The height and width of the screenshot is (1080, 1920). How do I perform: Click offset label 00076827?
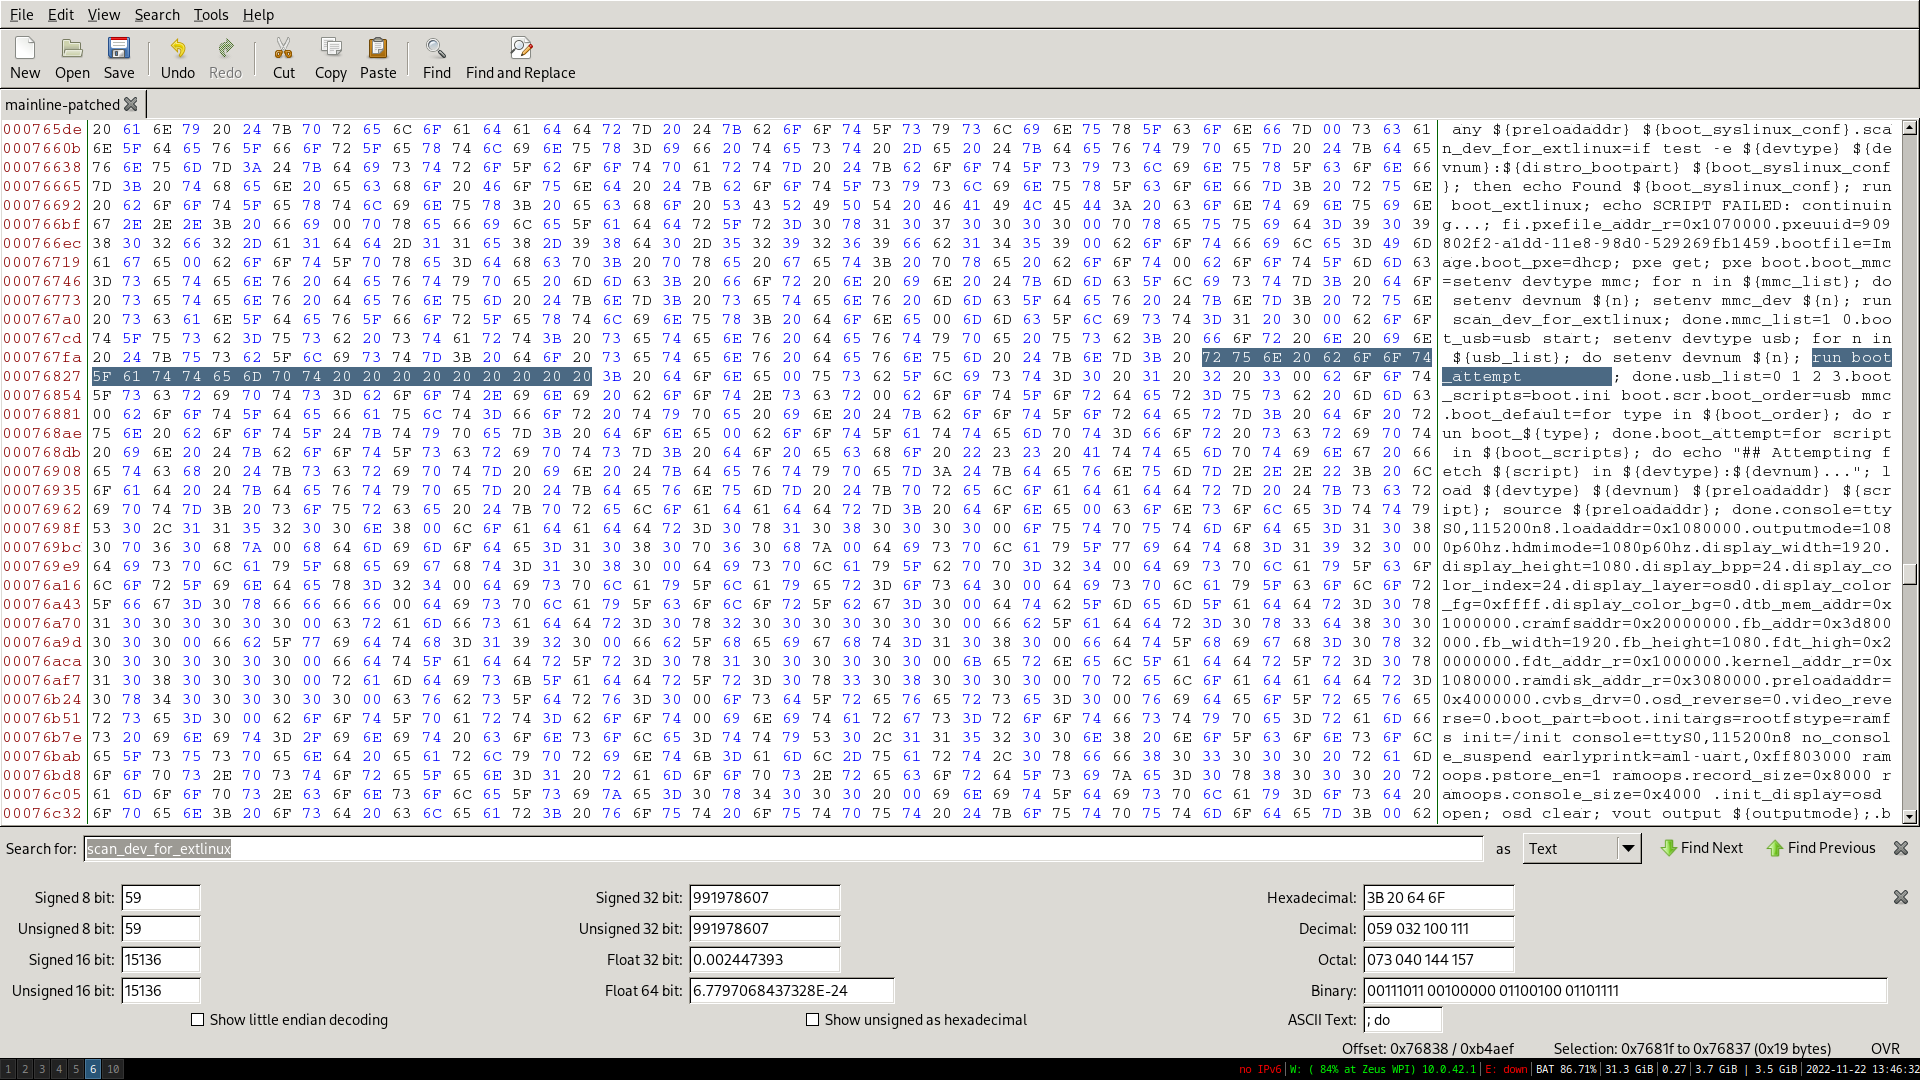42,376
